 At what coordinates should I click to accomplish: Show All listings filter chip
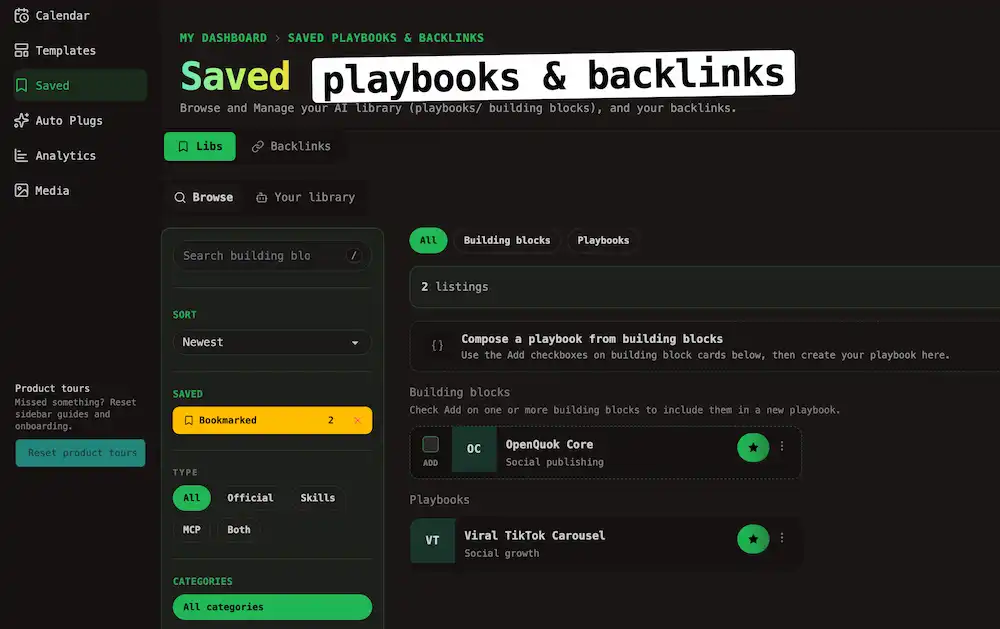[428, 240]
